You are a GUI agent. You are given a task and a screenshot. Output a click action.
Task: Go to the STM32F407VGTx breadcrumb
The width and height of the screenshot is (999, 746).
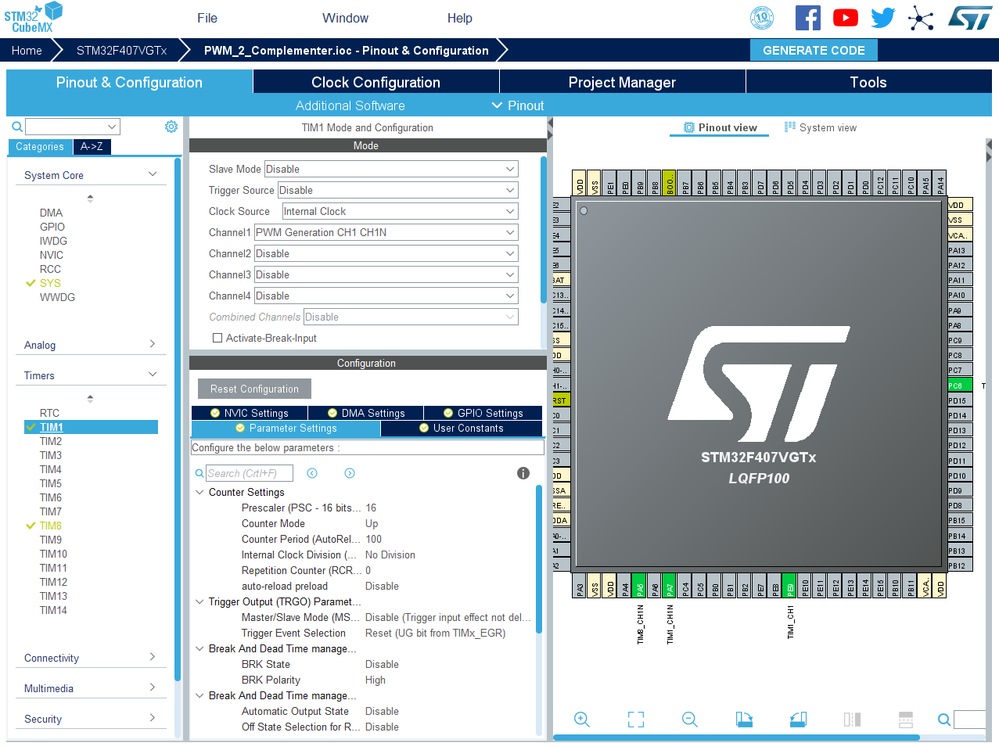[x=122, y=50]
